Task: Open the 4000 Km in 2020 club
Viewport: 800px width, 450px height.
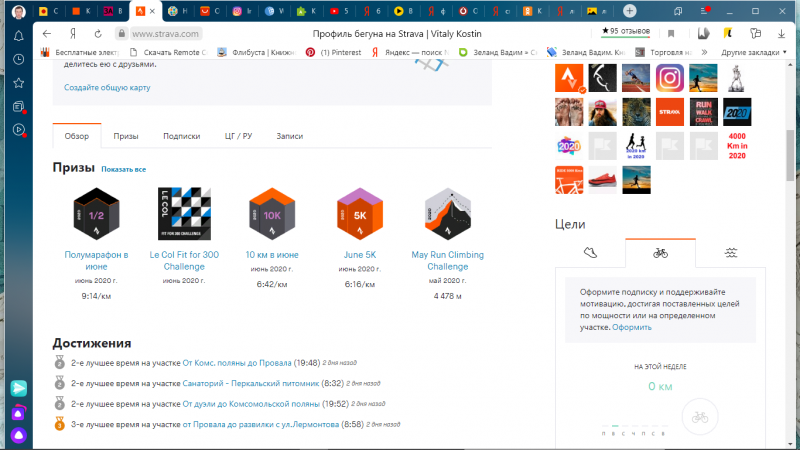Action: tap(737, 146)
